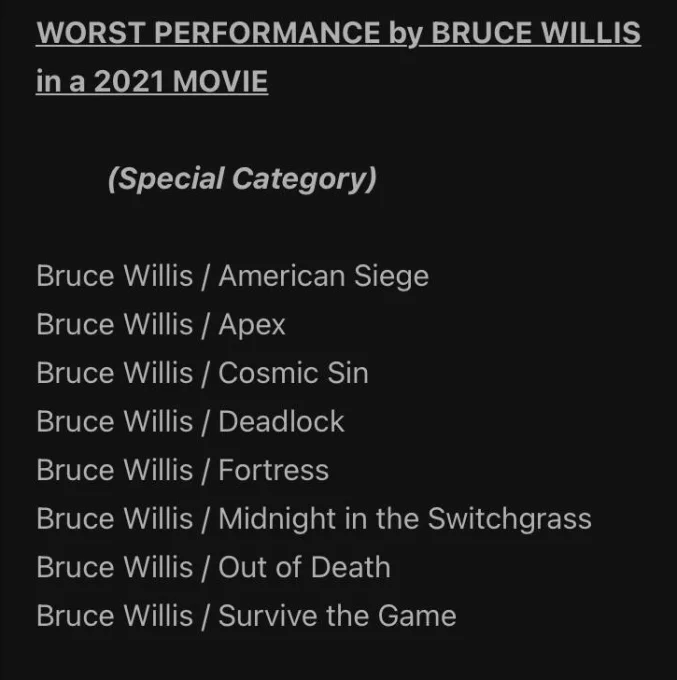Choose the Fortress nominee line
This screenshot has width=677, height=680.
pos(183,470)
